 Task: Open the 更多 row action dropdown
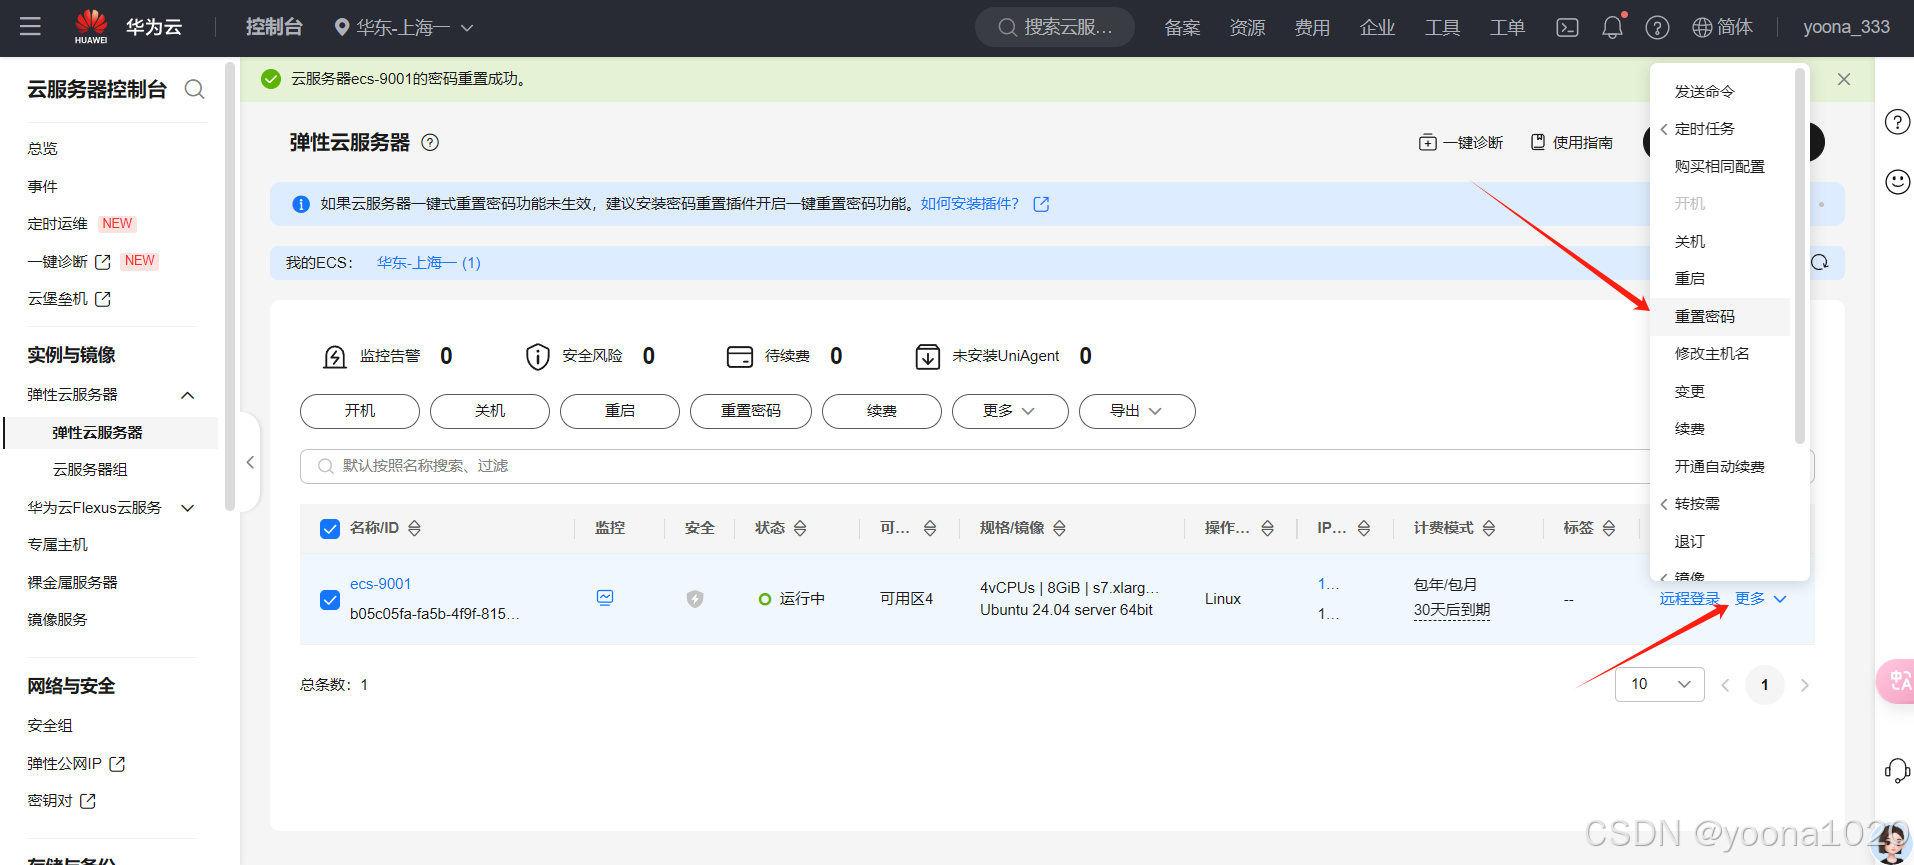(x=1760, y=598)
